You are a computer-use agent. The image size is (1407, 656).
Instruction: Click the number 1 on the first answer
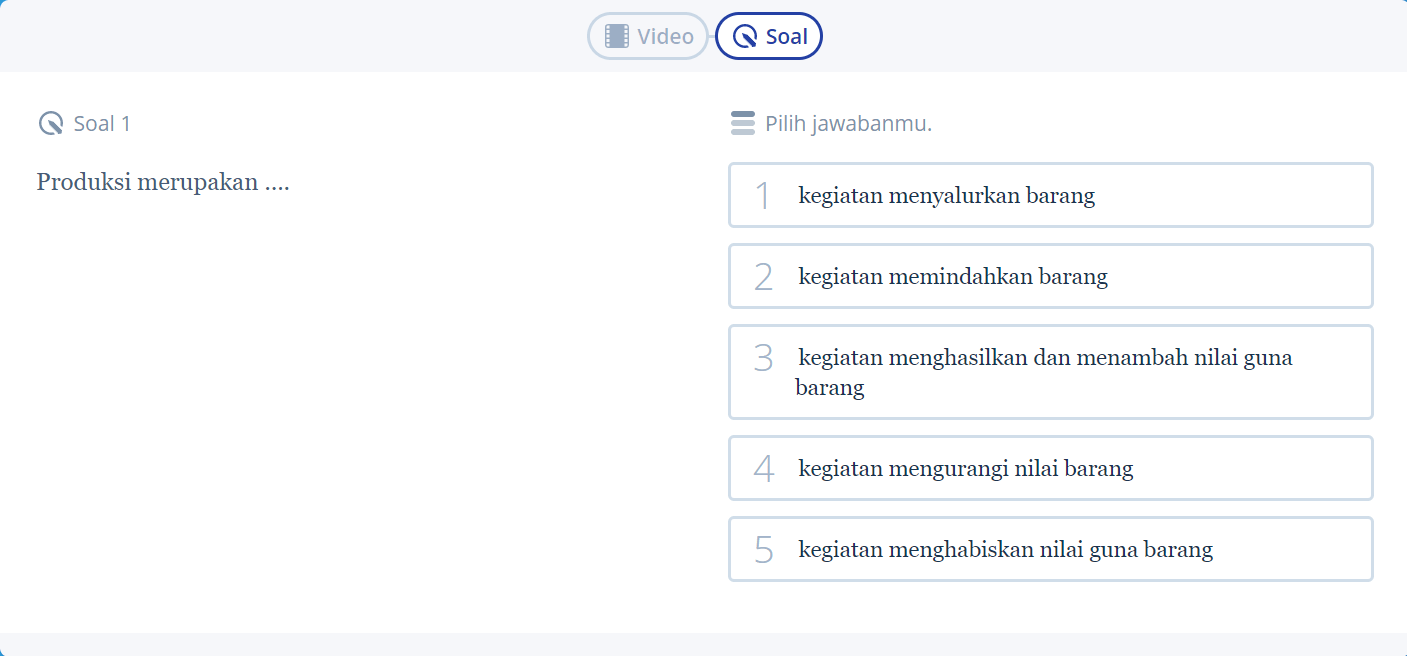762,195
